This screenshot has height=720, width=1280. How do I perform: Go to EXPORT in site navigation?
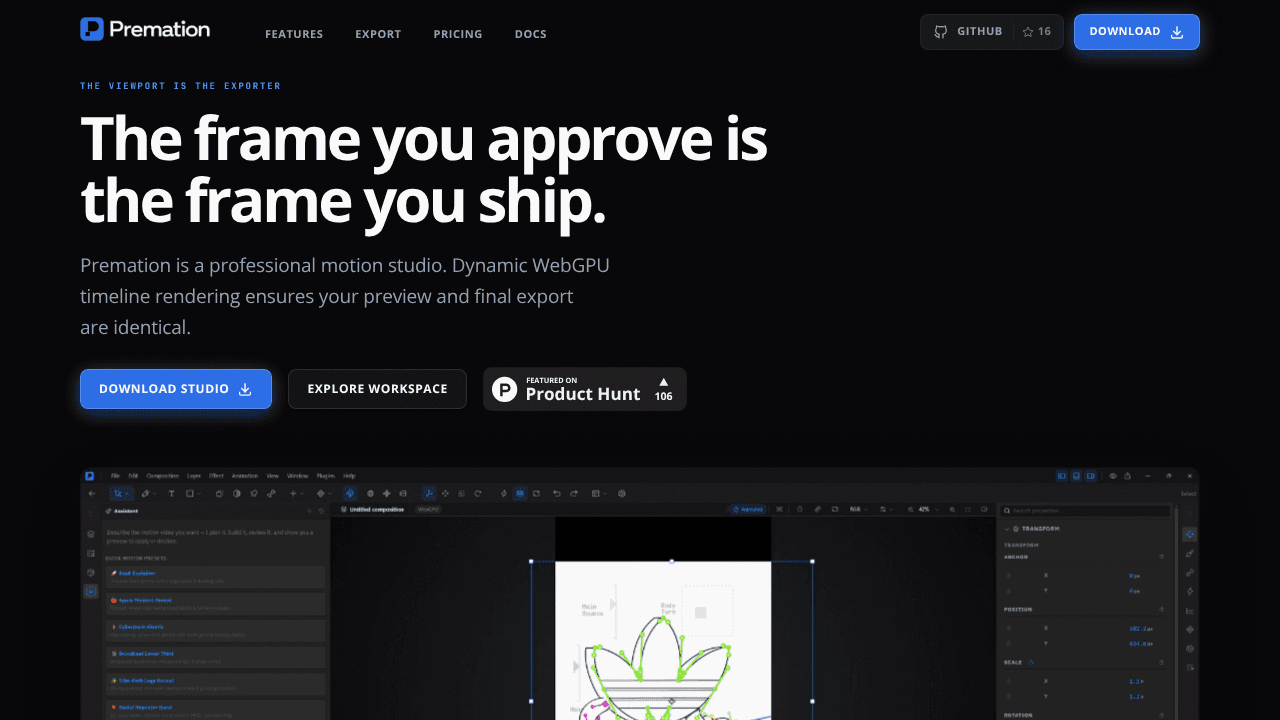tap(378, 34)
